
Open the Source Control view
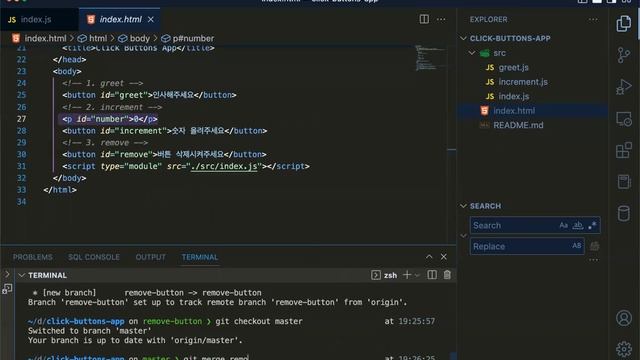(624, 55)
